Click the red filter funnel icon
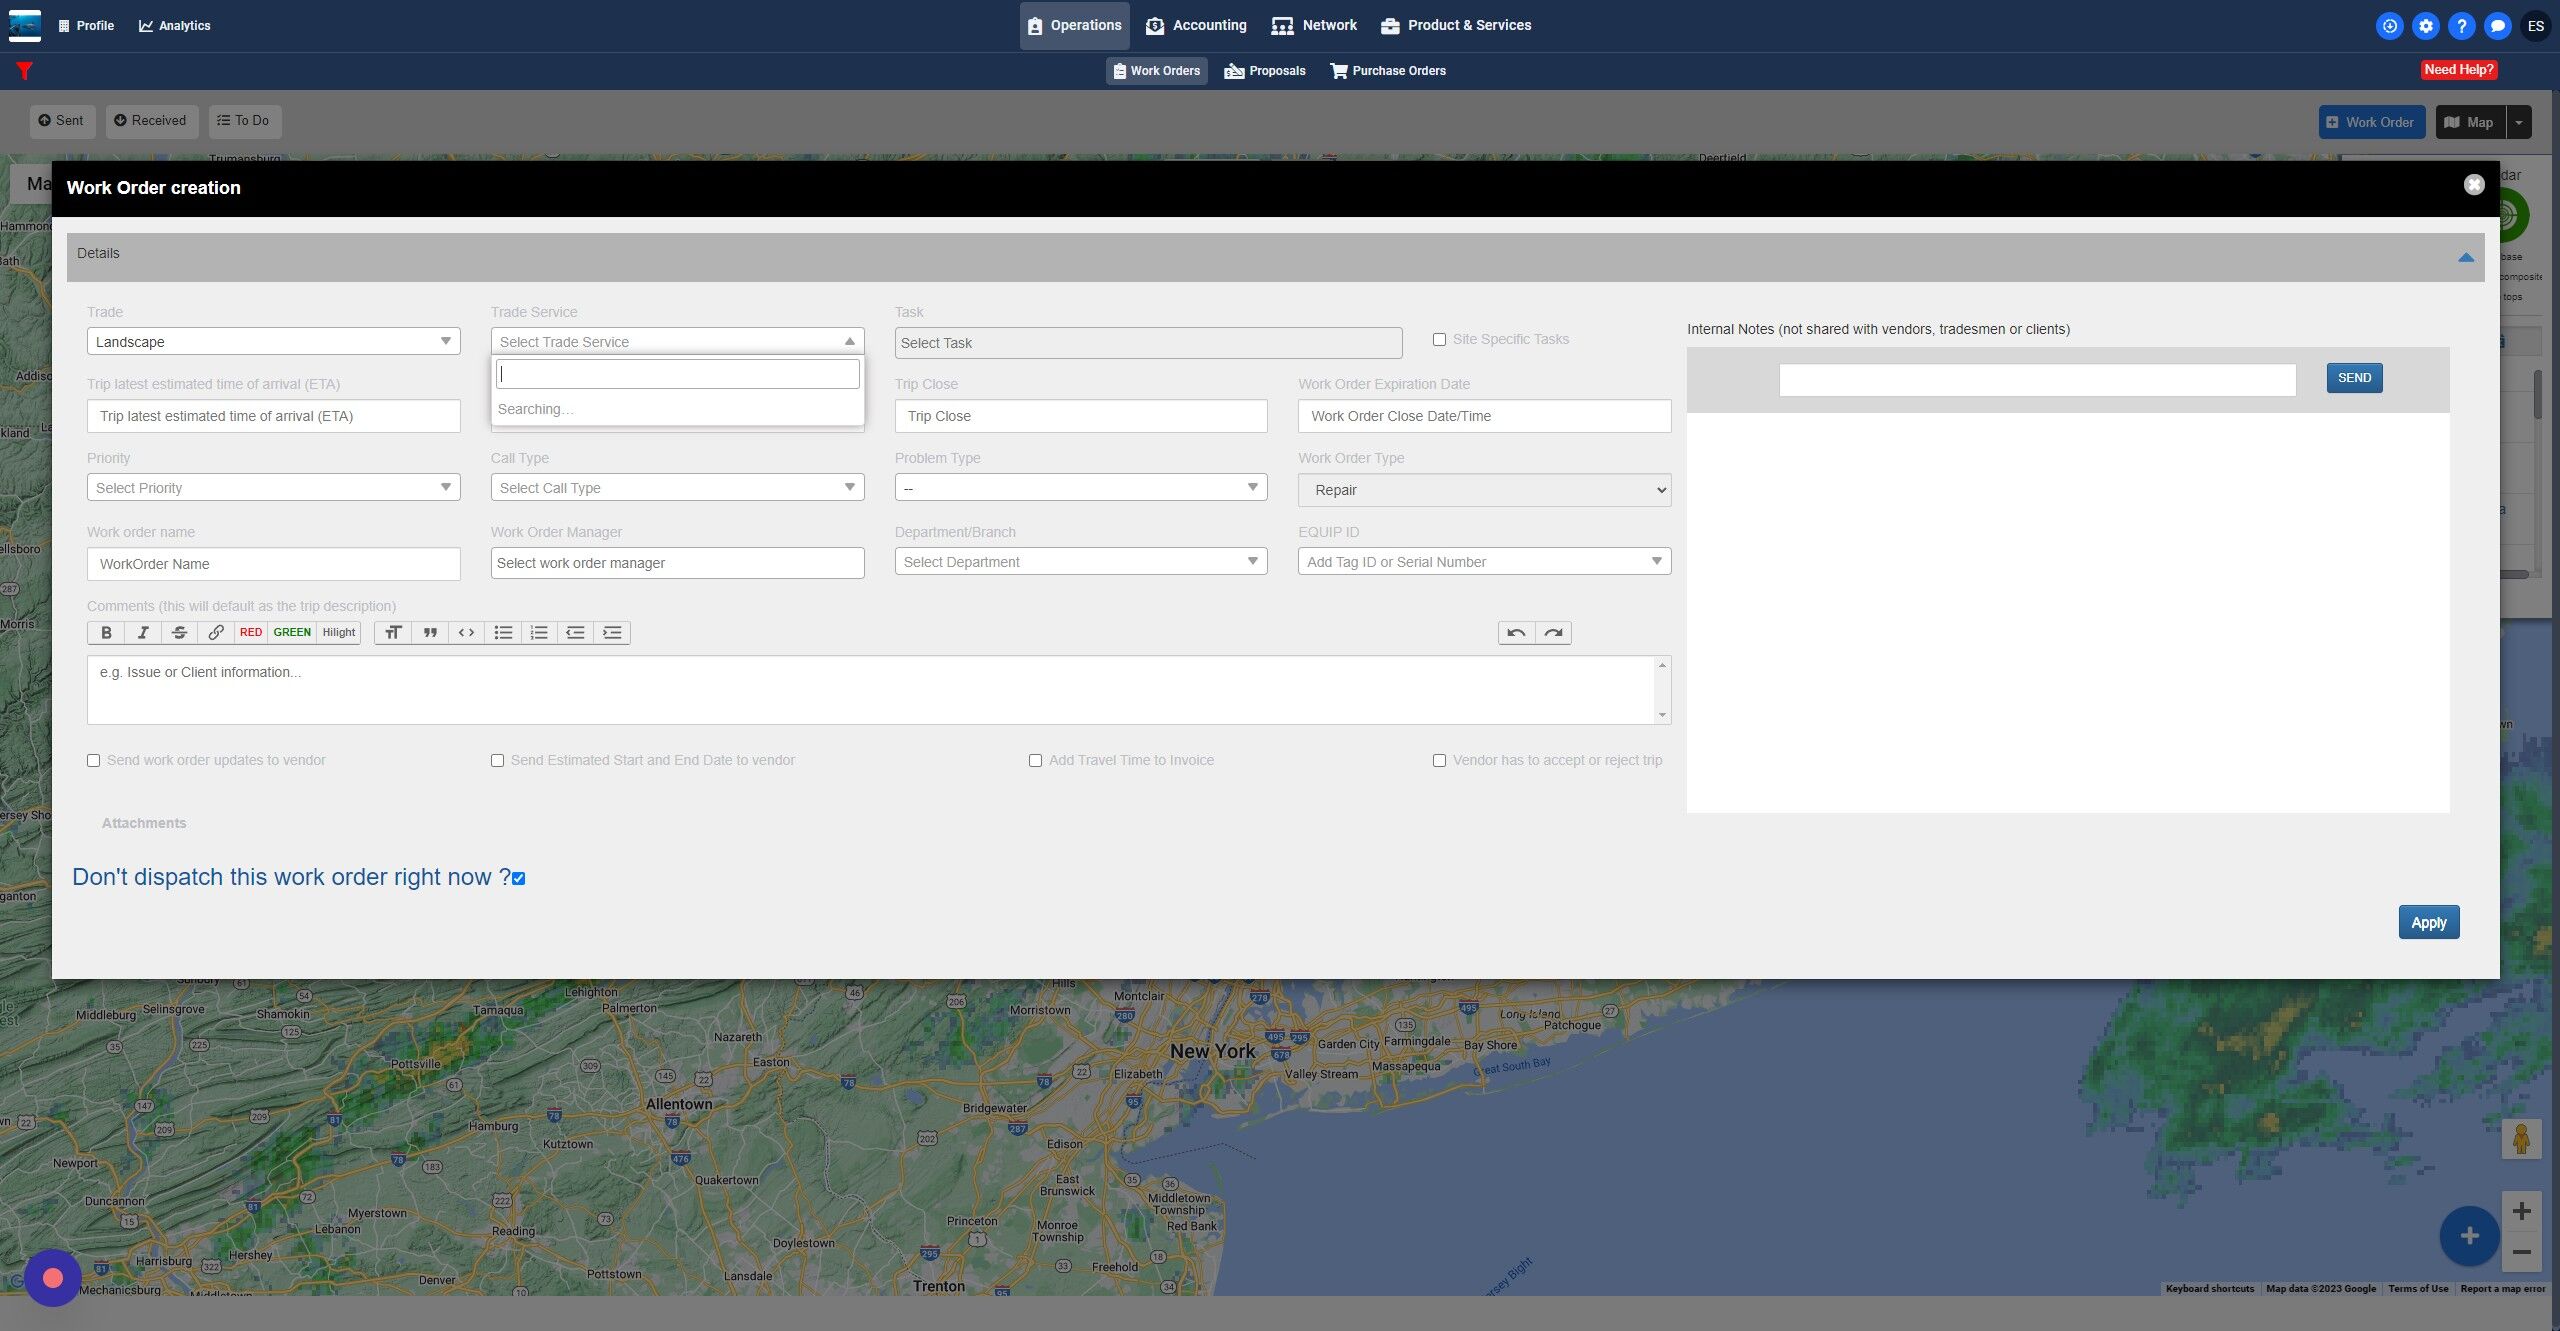Screen dimensions: 2560x1331 25,71
